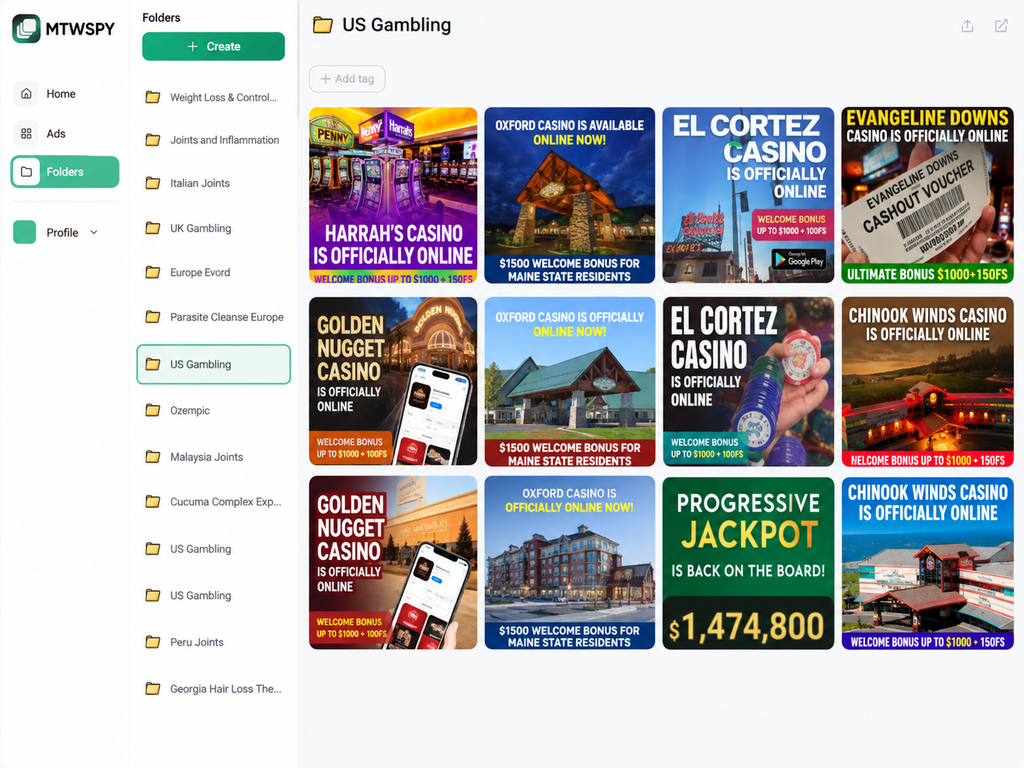Click folder icon next to UK Gambling
Screen dimensions: 1024x768
click(153, 228)
